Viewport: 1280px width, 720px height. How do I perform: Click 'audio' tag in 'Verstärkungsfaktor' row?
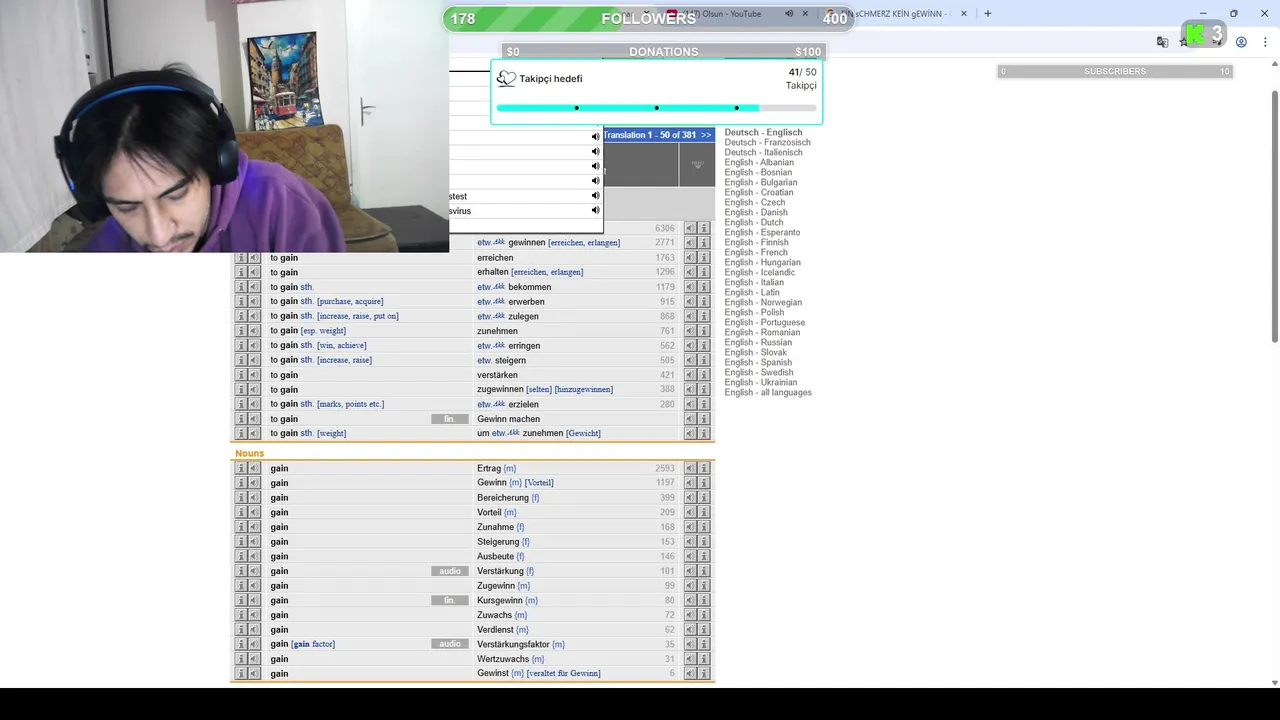click(450, 644)
